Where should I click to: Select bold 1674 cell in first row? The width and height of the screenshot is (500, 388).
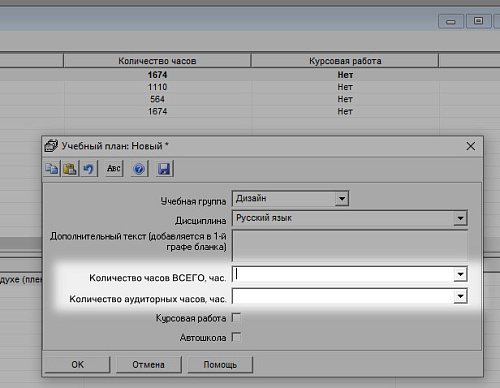click(157, 75)
